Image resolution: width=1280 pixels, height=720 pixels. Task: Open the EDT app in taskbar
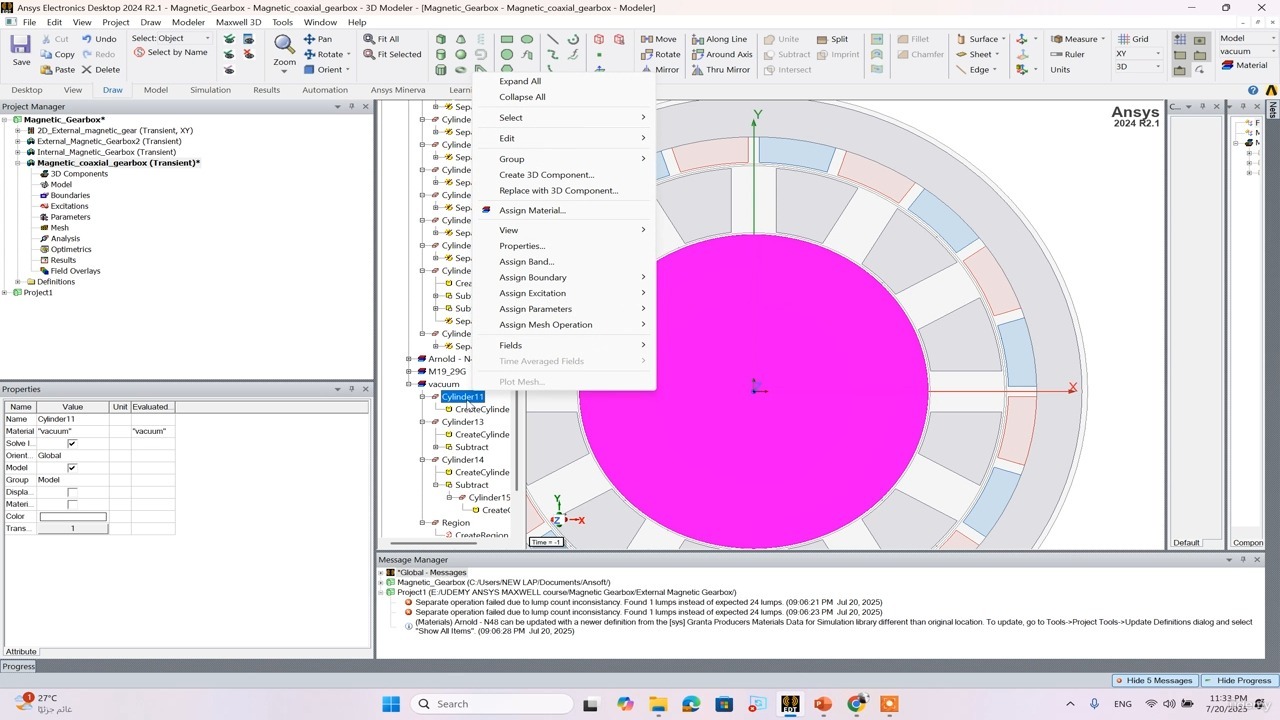click(x=790, y=704)
